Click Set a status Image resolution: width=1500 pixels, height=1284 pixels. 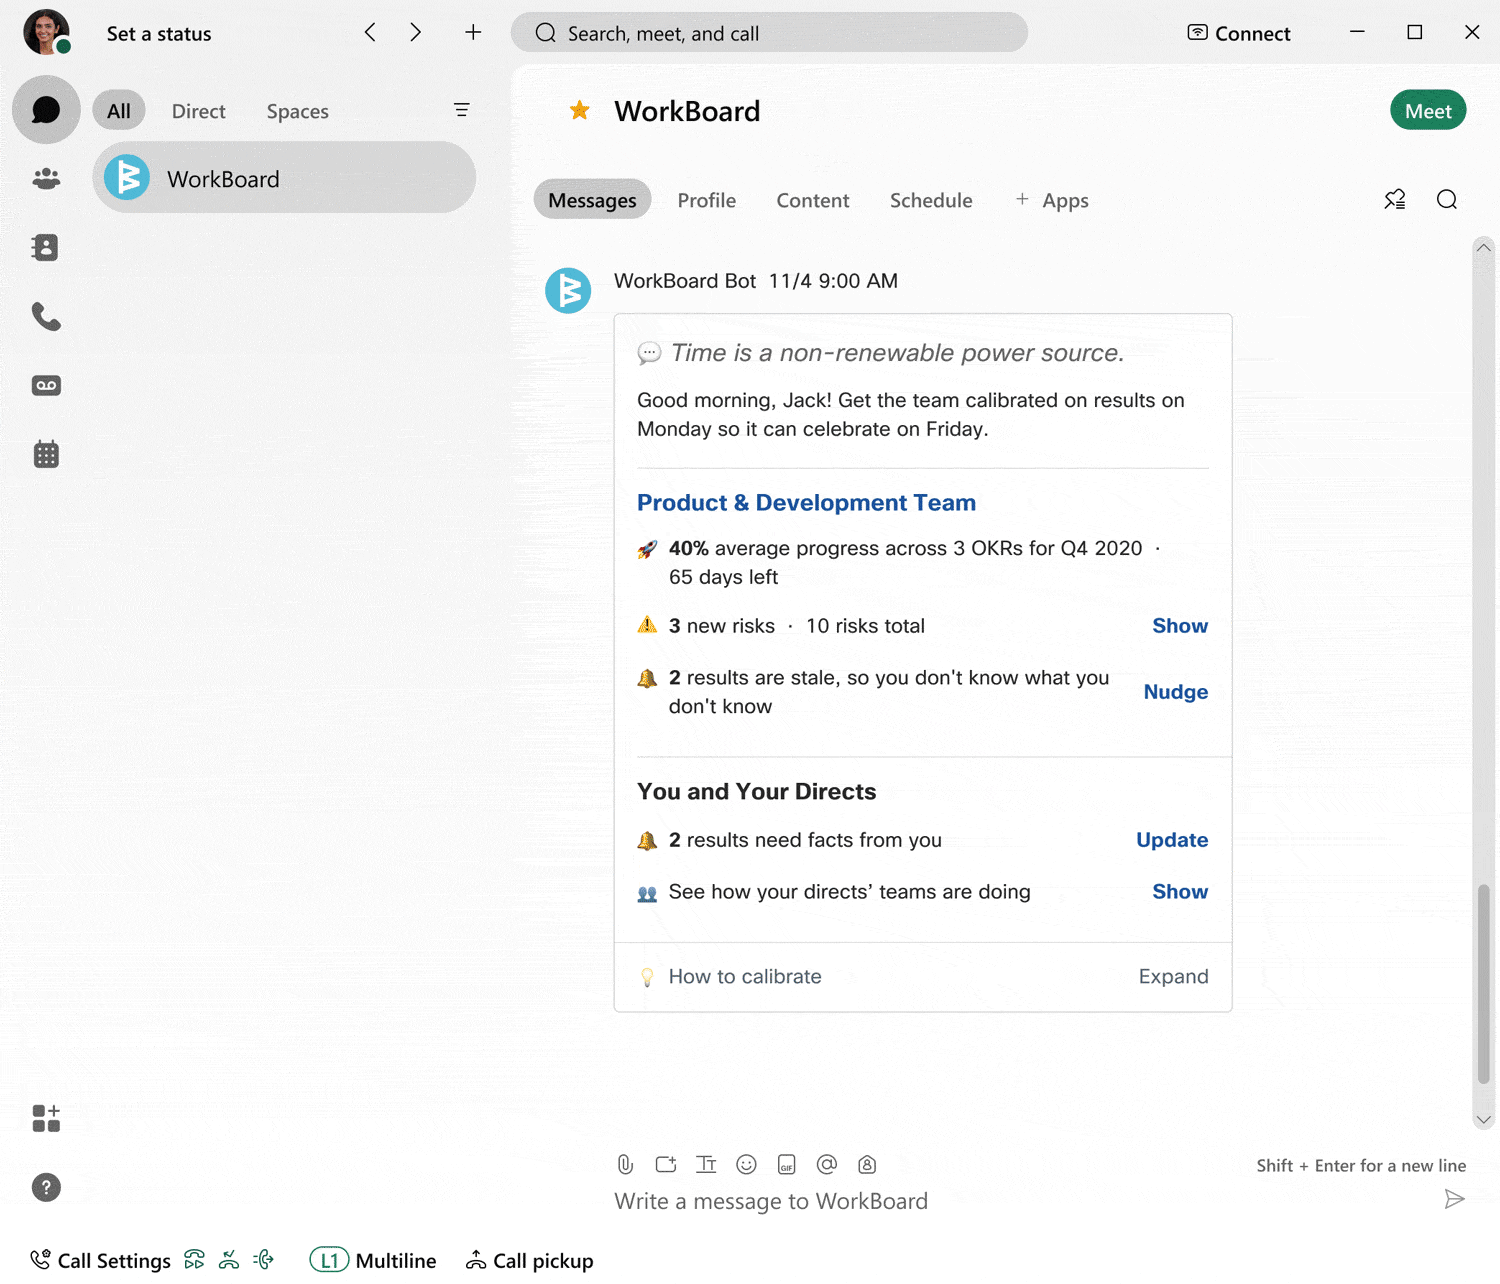point(159,33)
